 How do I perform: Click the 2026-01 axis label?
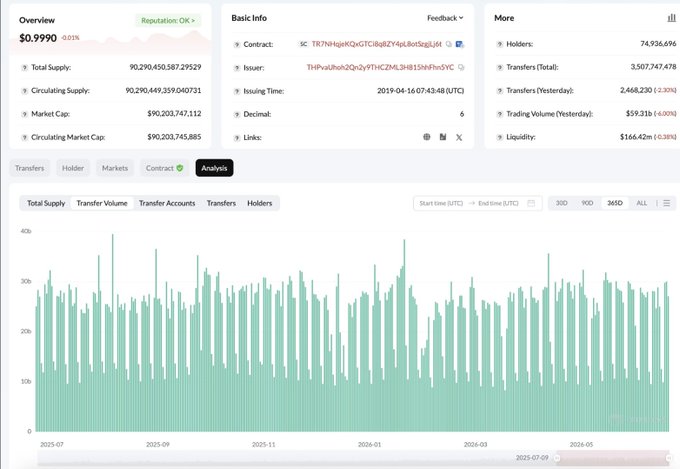(369, 445)
